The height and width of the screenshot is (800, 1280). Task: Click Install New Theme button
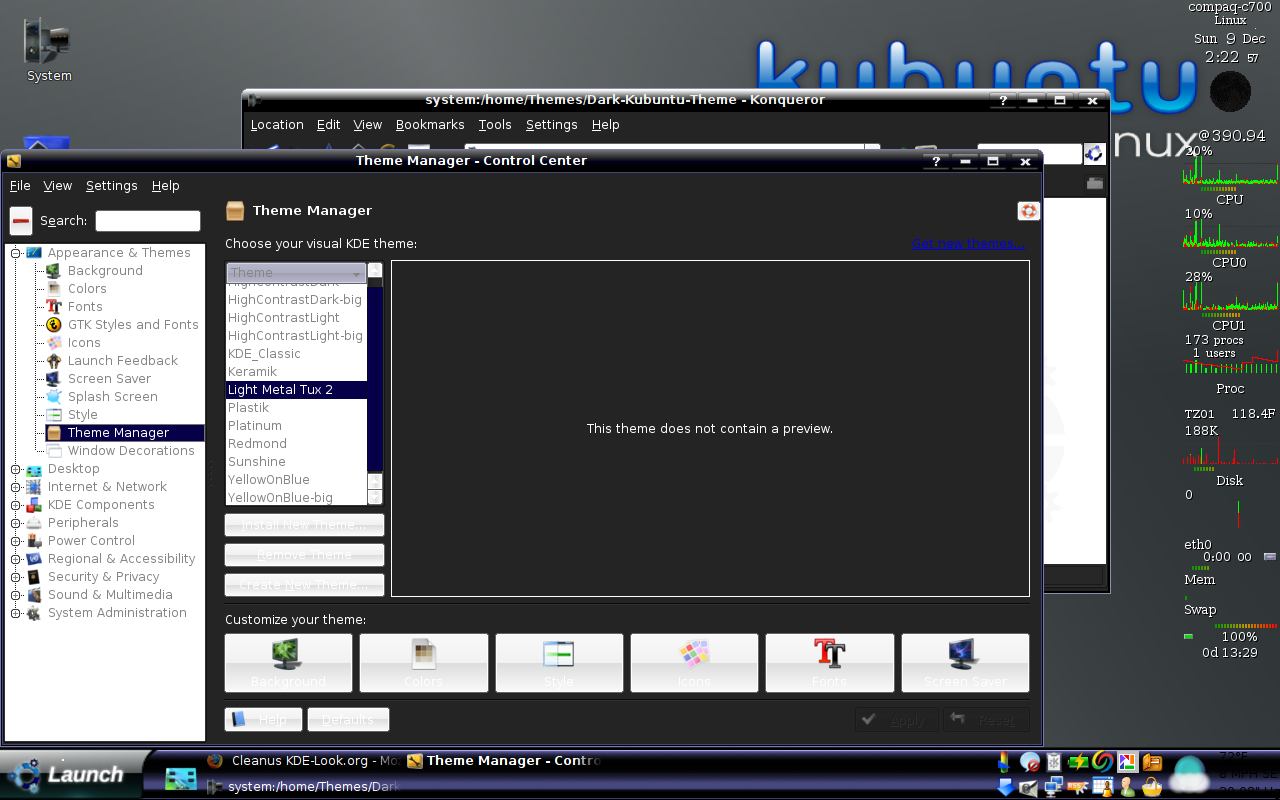pyautogui.click(x=304, y=525)
